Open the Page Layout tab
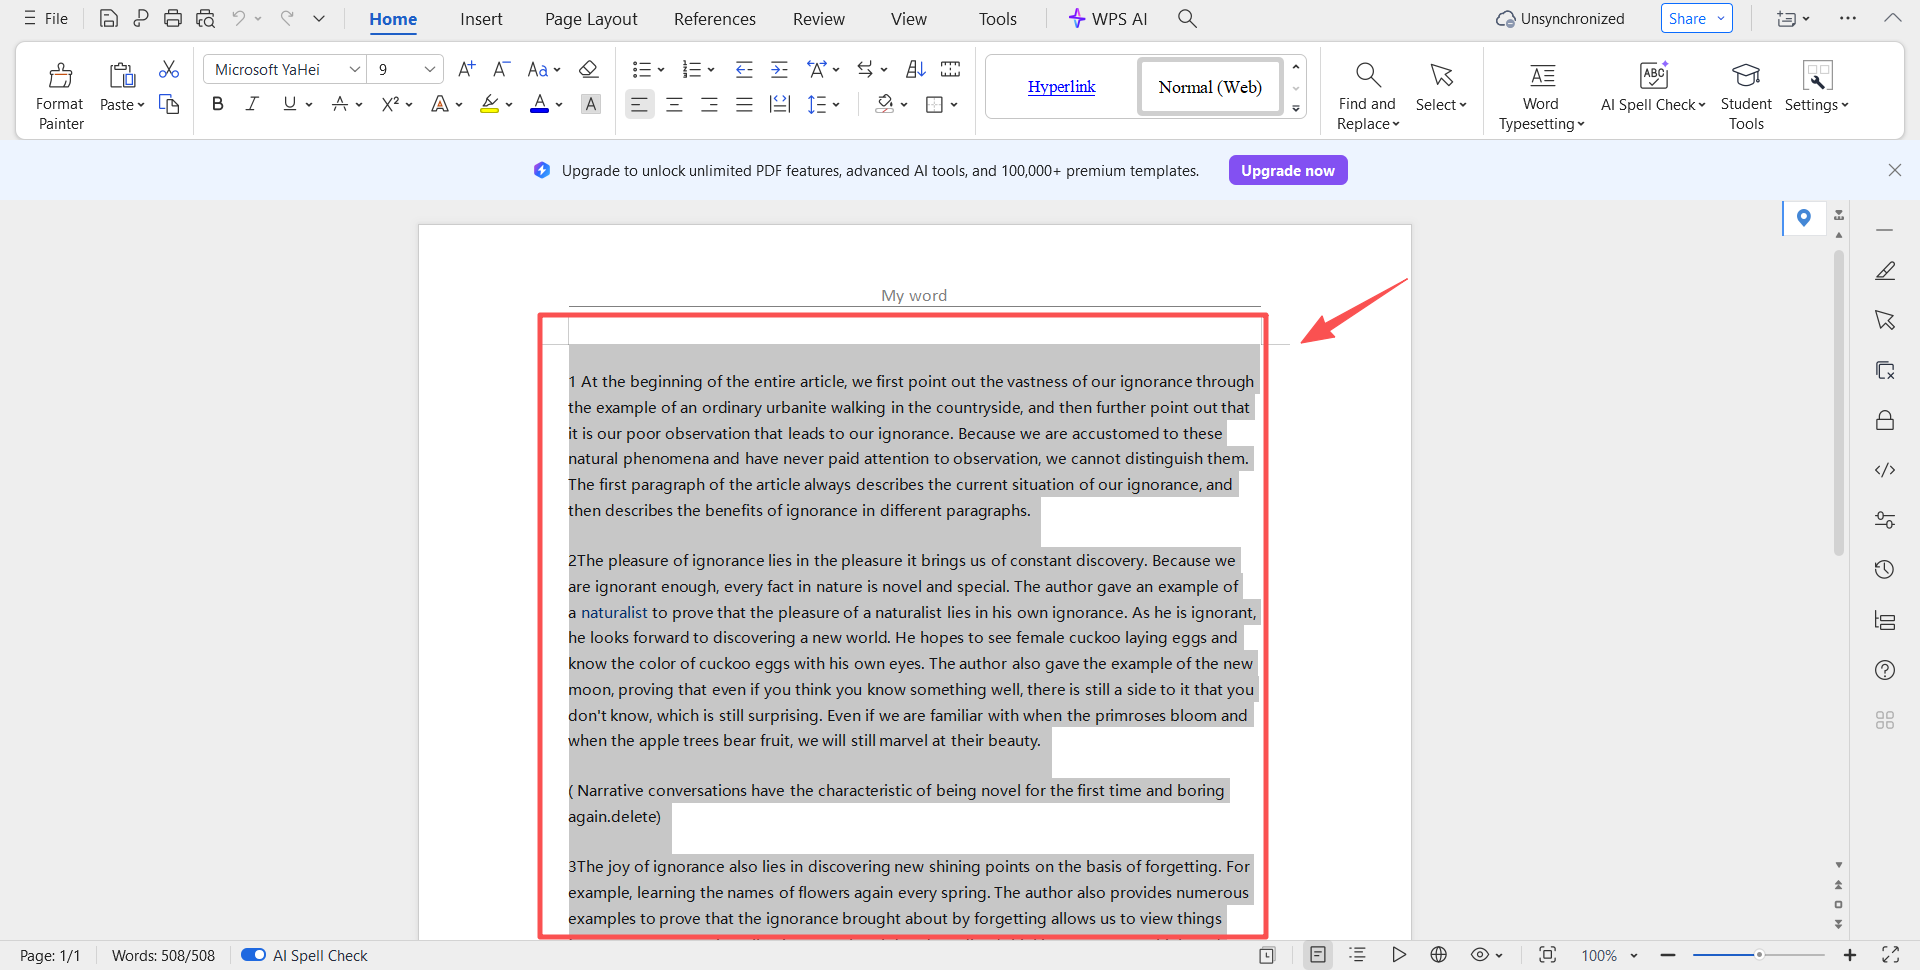 pyautogui.click(x=591, y=19)
